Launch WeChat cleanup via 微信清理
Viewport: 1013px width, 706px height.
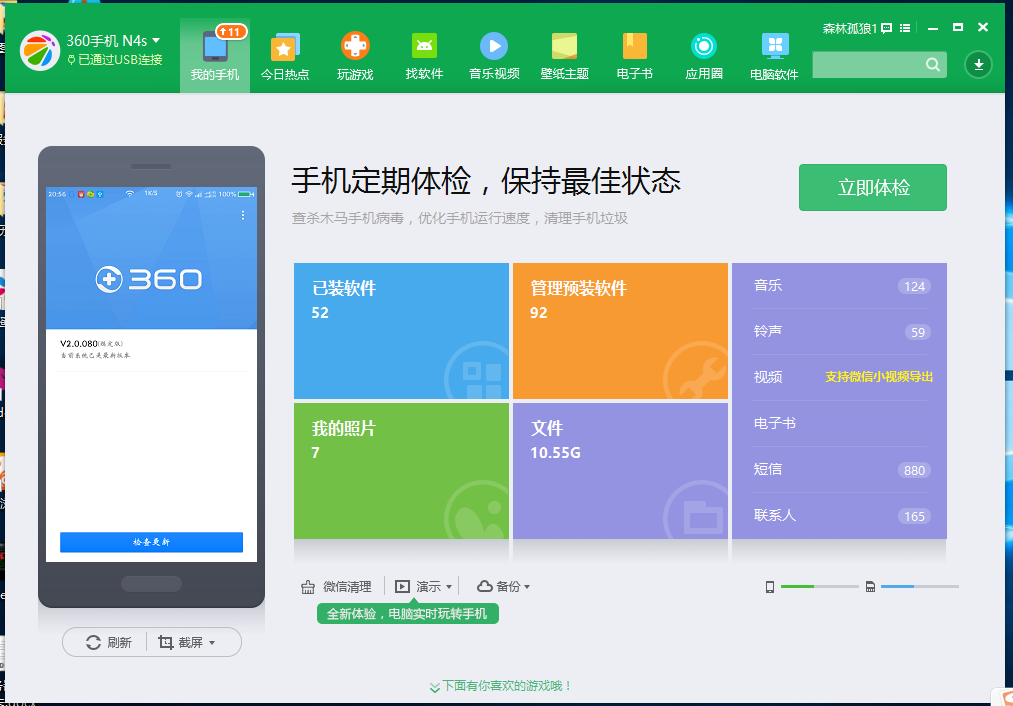(336, 587)
